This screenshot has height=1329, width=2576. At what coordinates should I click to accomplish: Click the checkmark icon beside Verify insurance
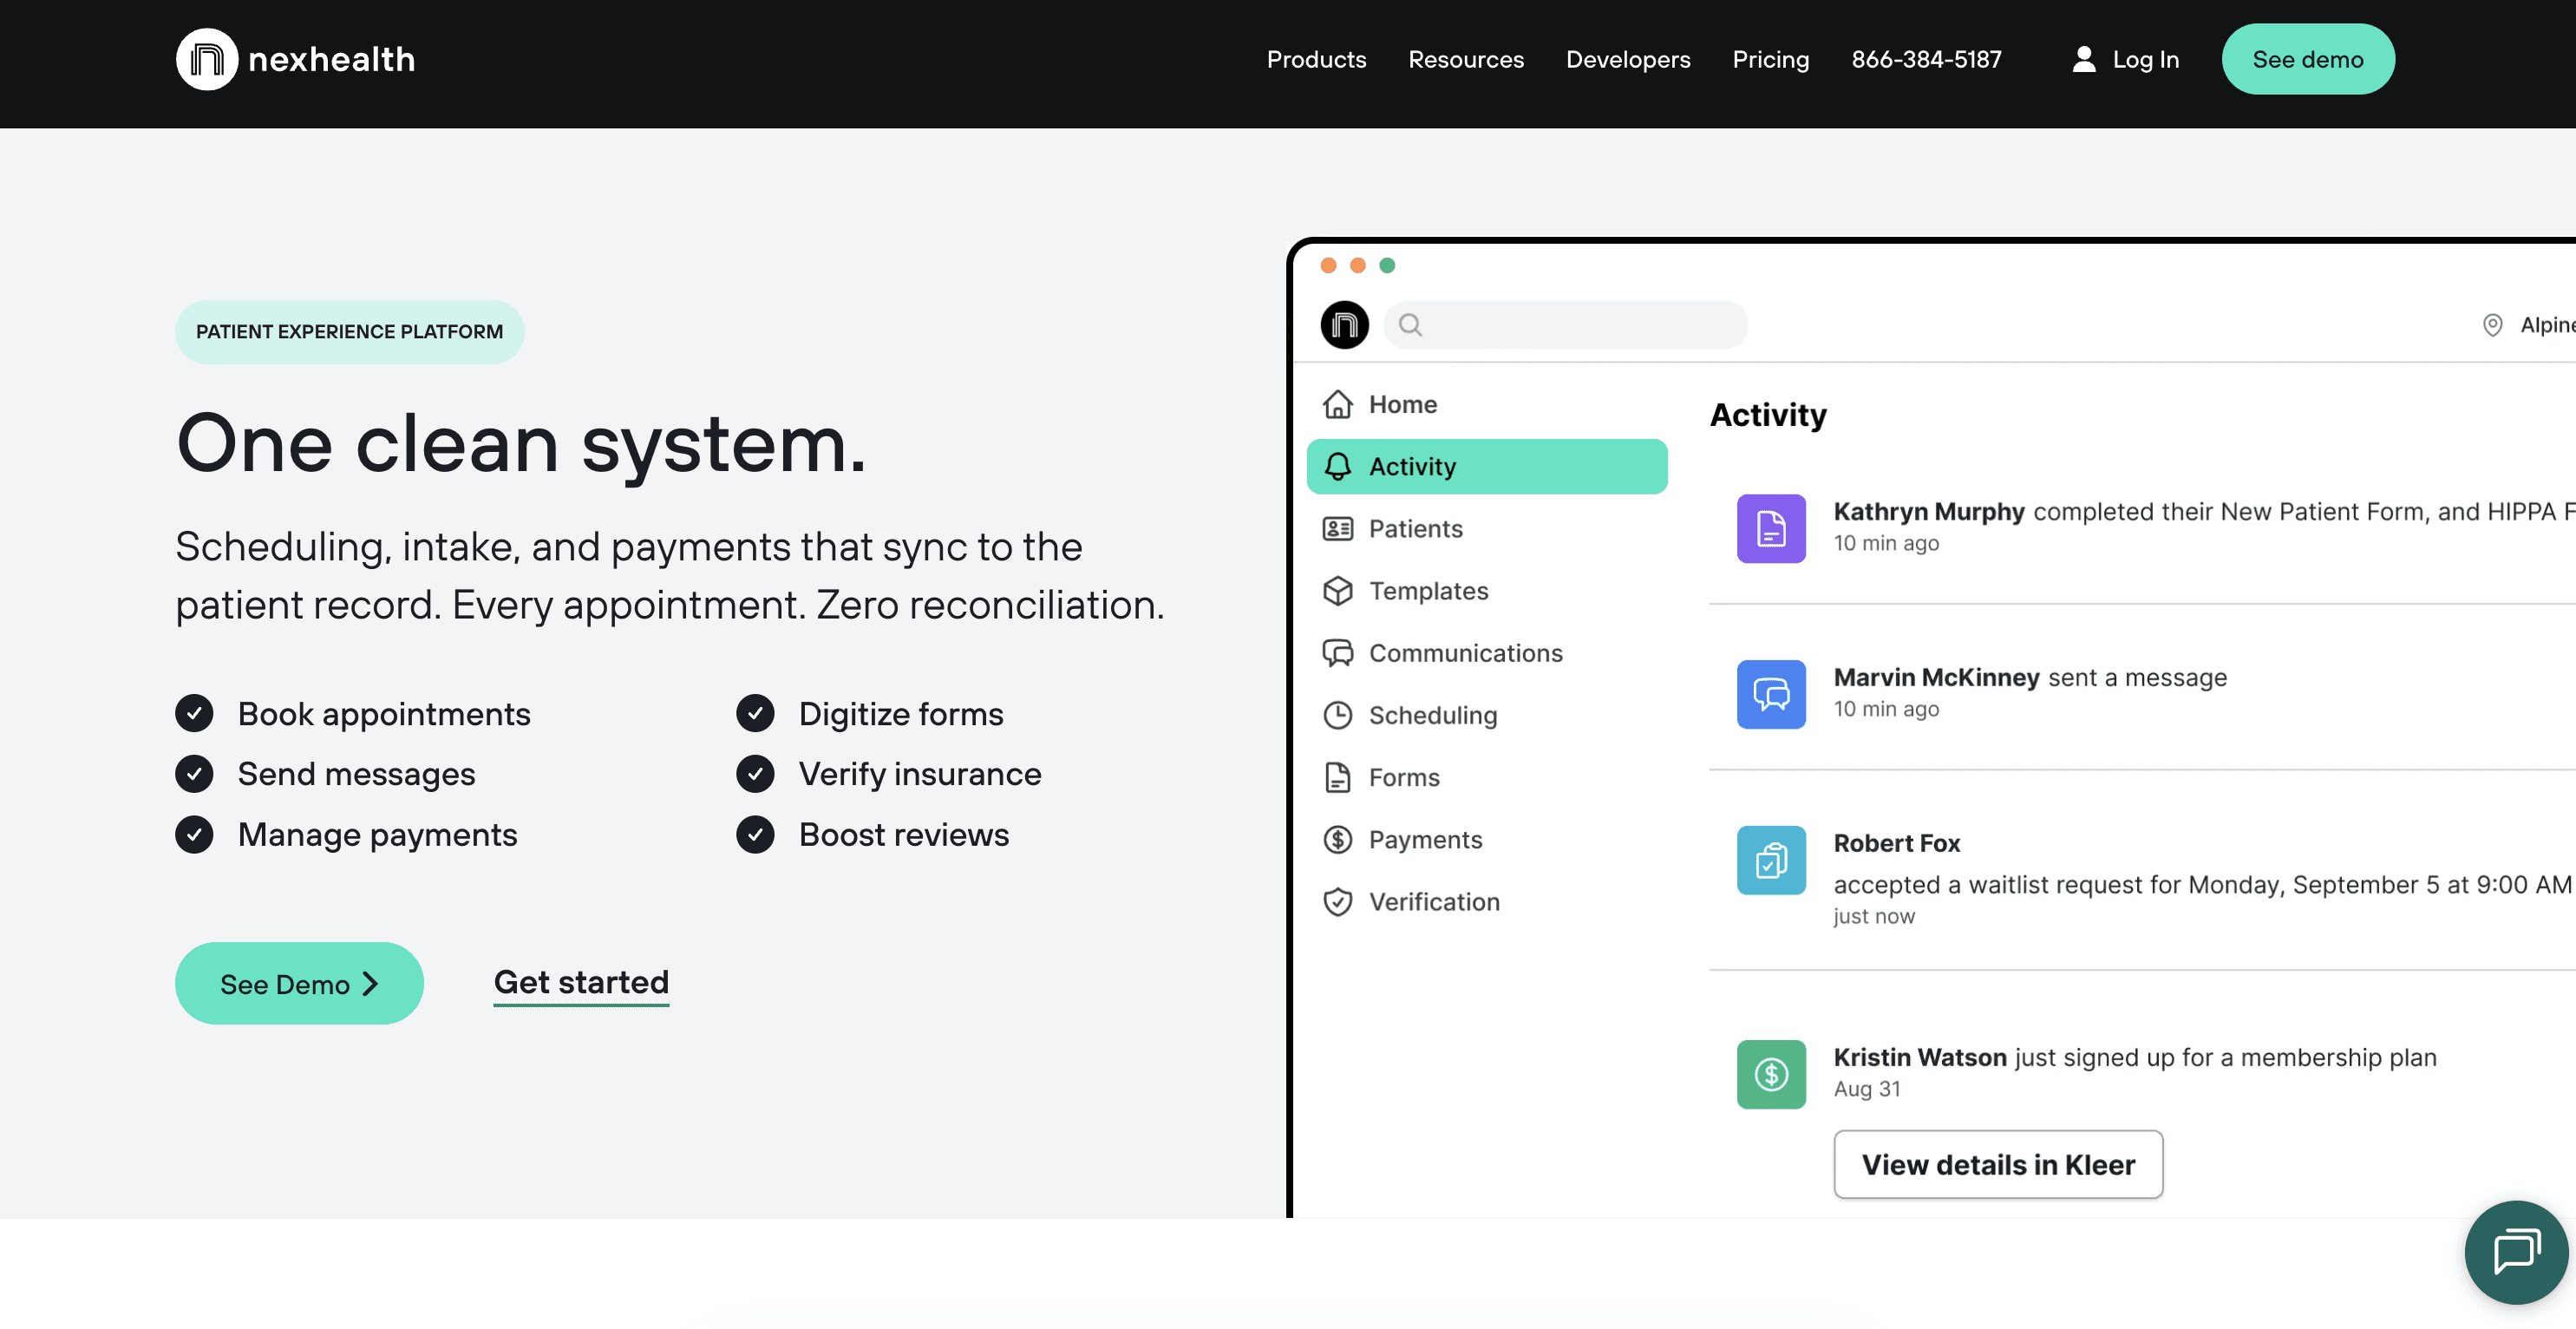[755, 773]
